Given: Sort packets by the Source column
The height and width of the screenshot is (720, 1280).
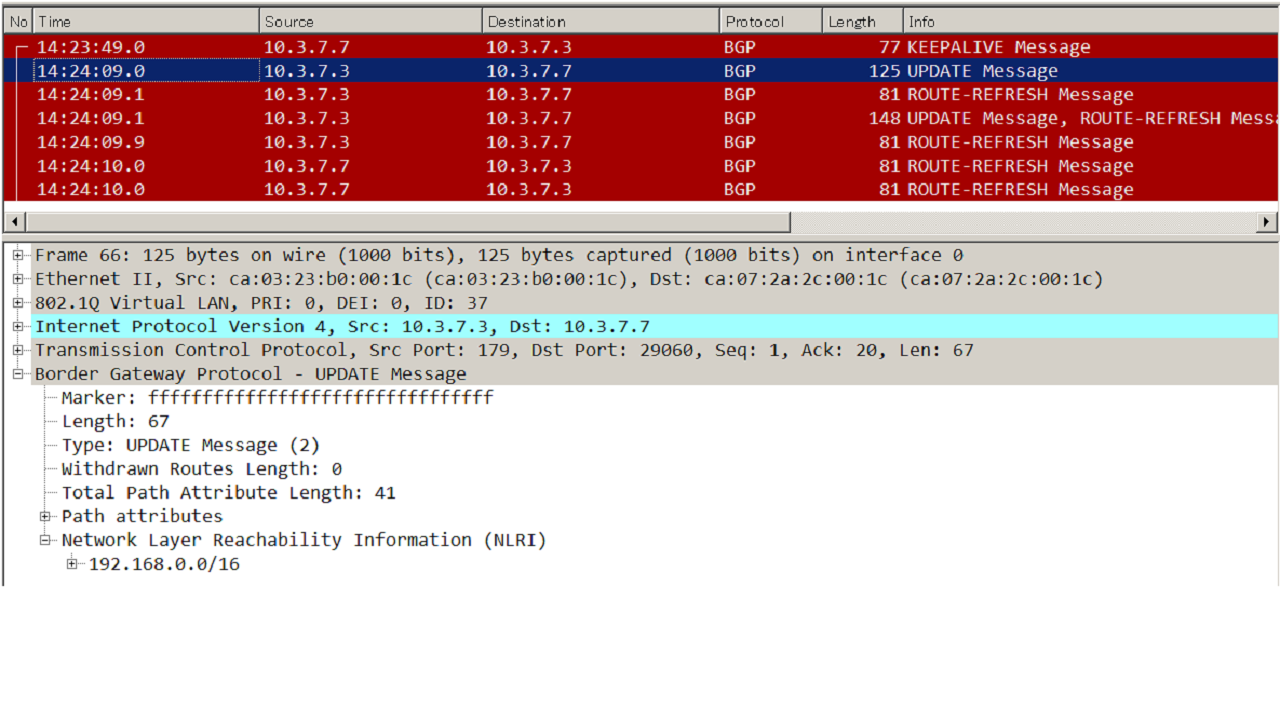Looking at the screenshot, I should click(x=370, y=20).
